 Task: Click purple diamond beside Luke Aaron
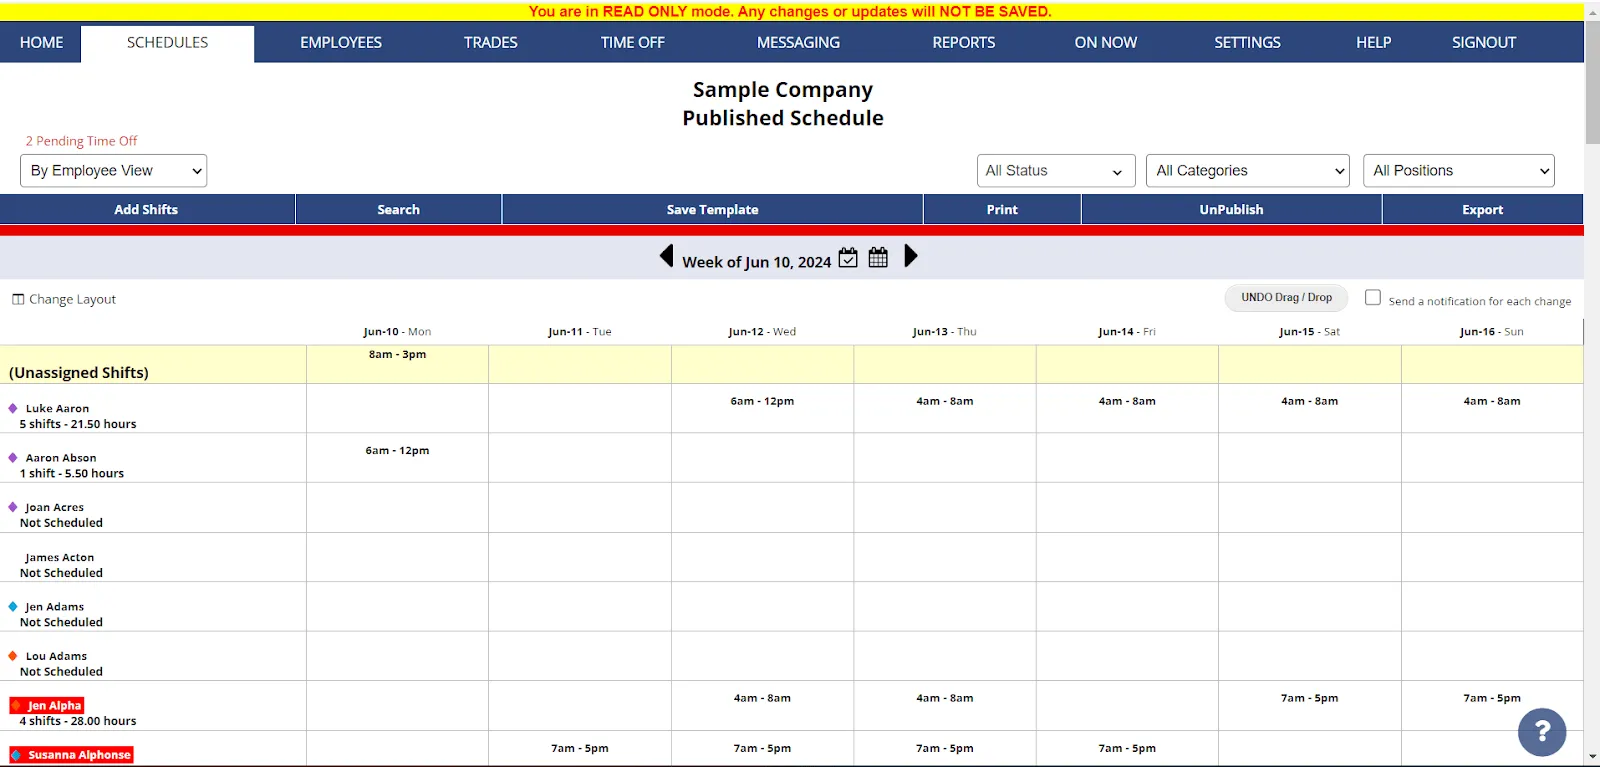tap(13, 408)
